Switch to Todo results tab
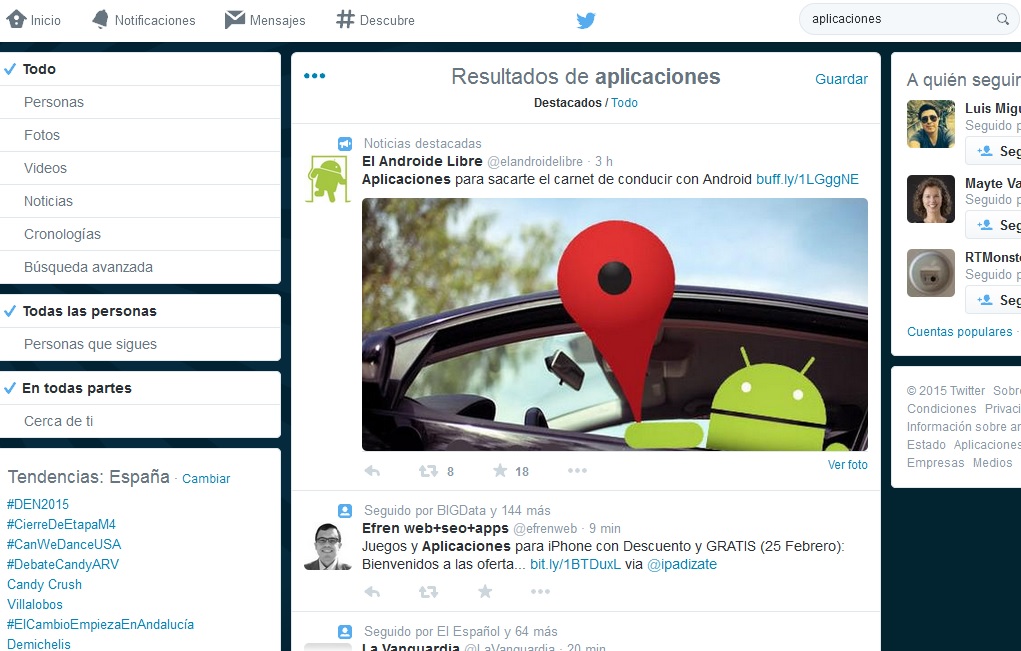1021x651 pixels. tap(624, 103)
